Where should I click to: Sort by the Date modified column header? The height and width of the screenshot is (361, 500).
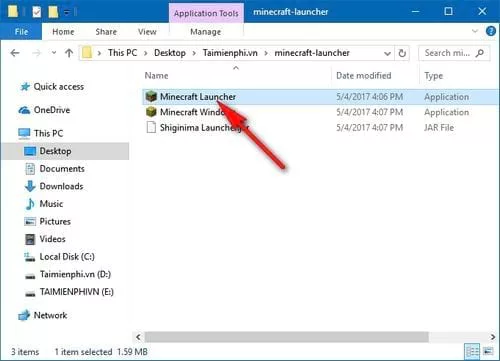pos(364,76)
